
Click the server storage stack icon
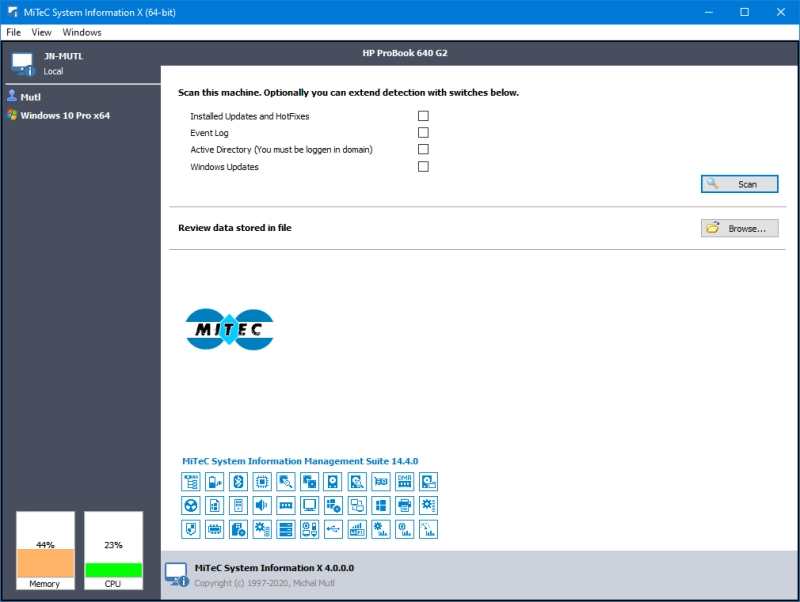coord(286,530)
